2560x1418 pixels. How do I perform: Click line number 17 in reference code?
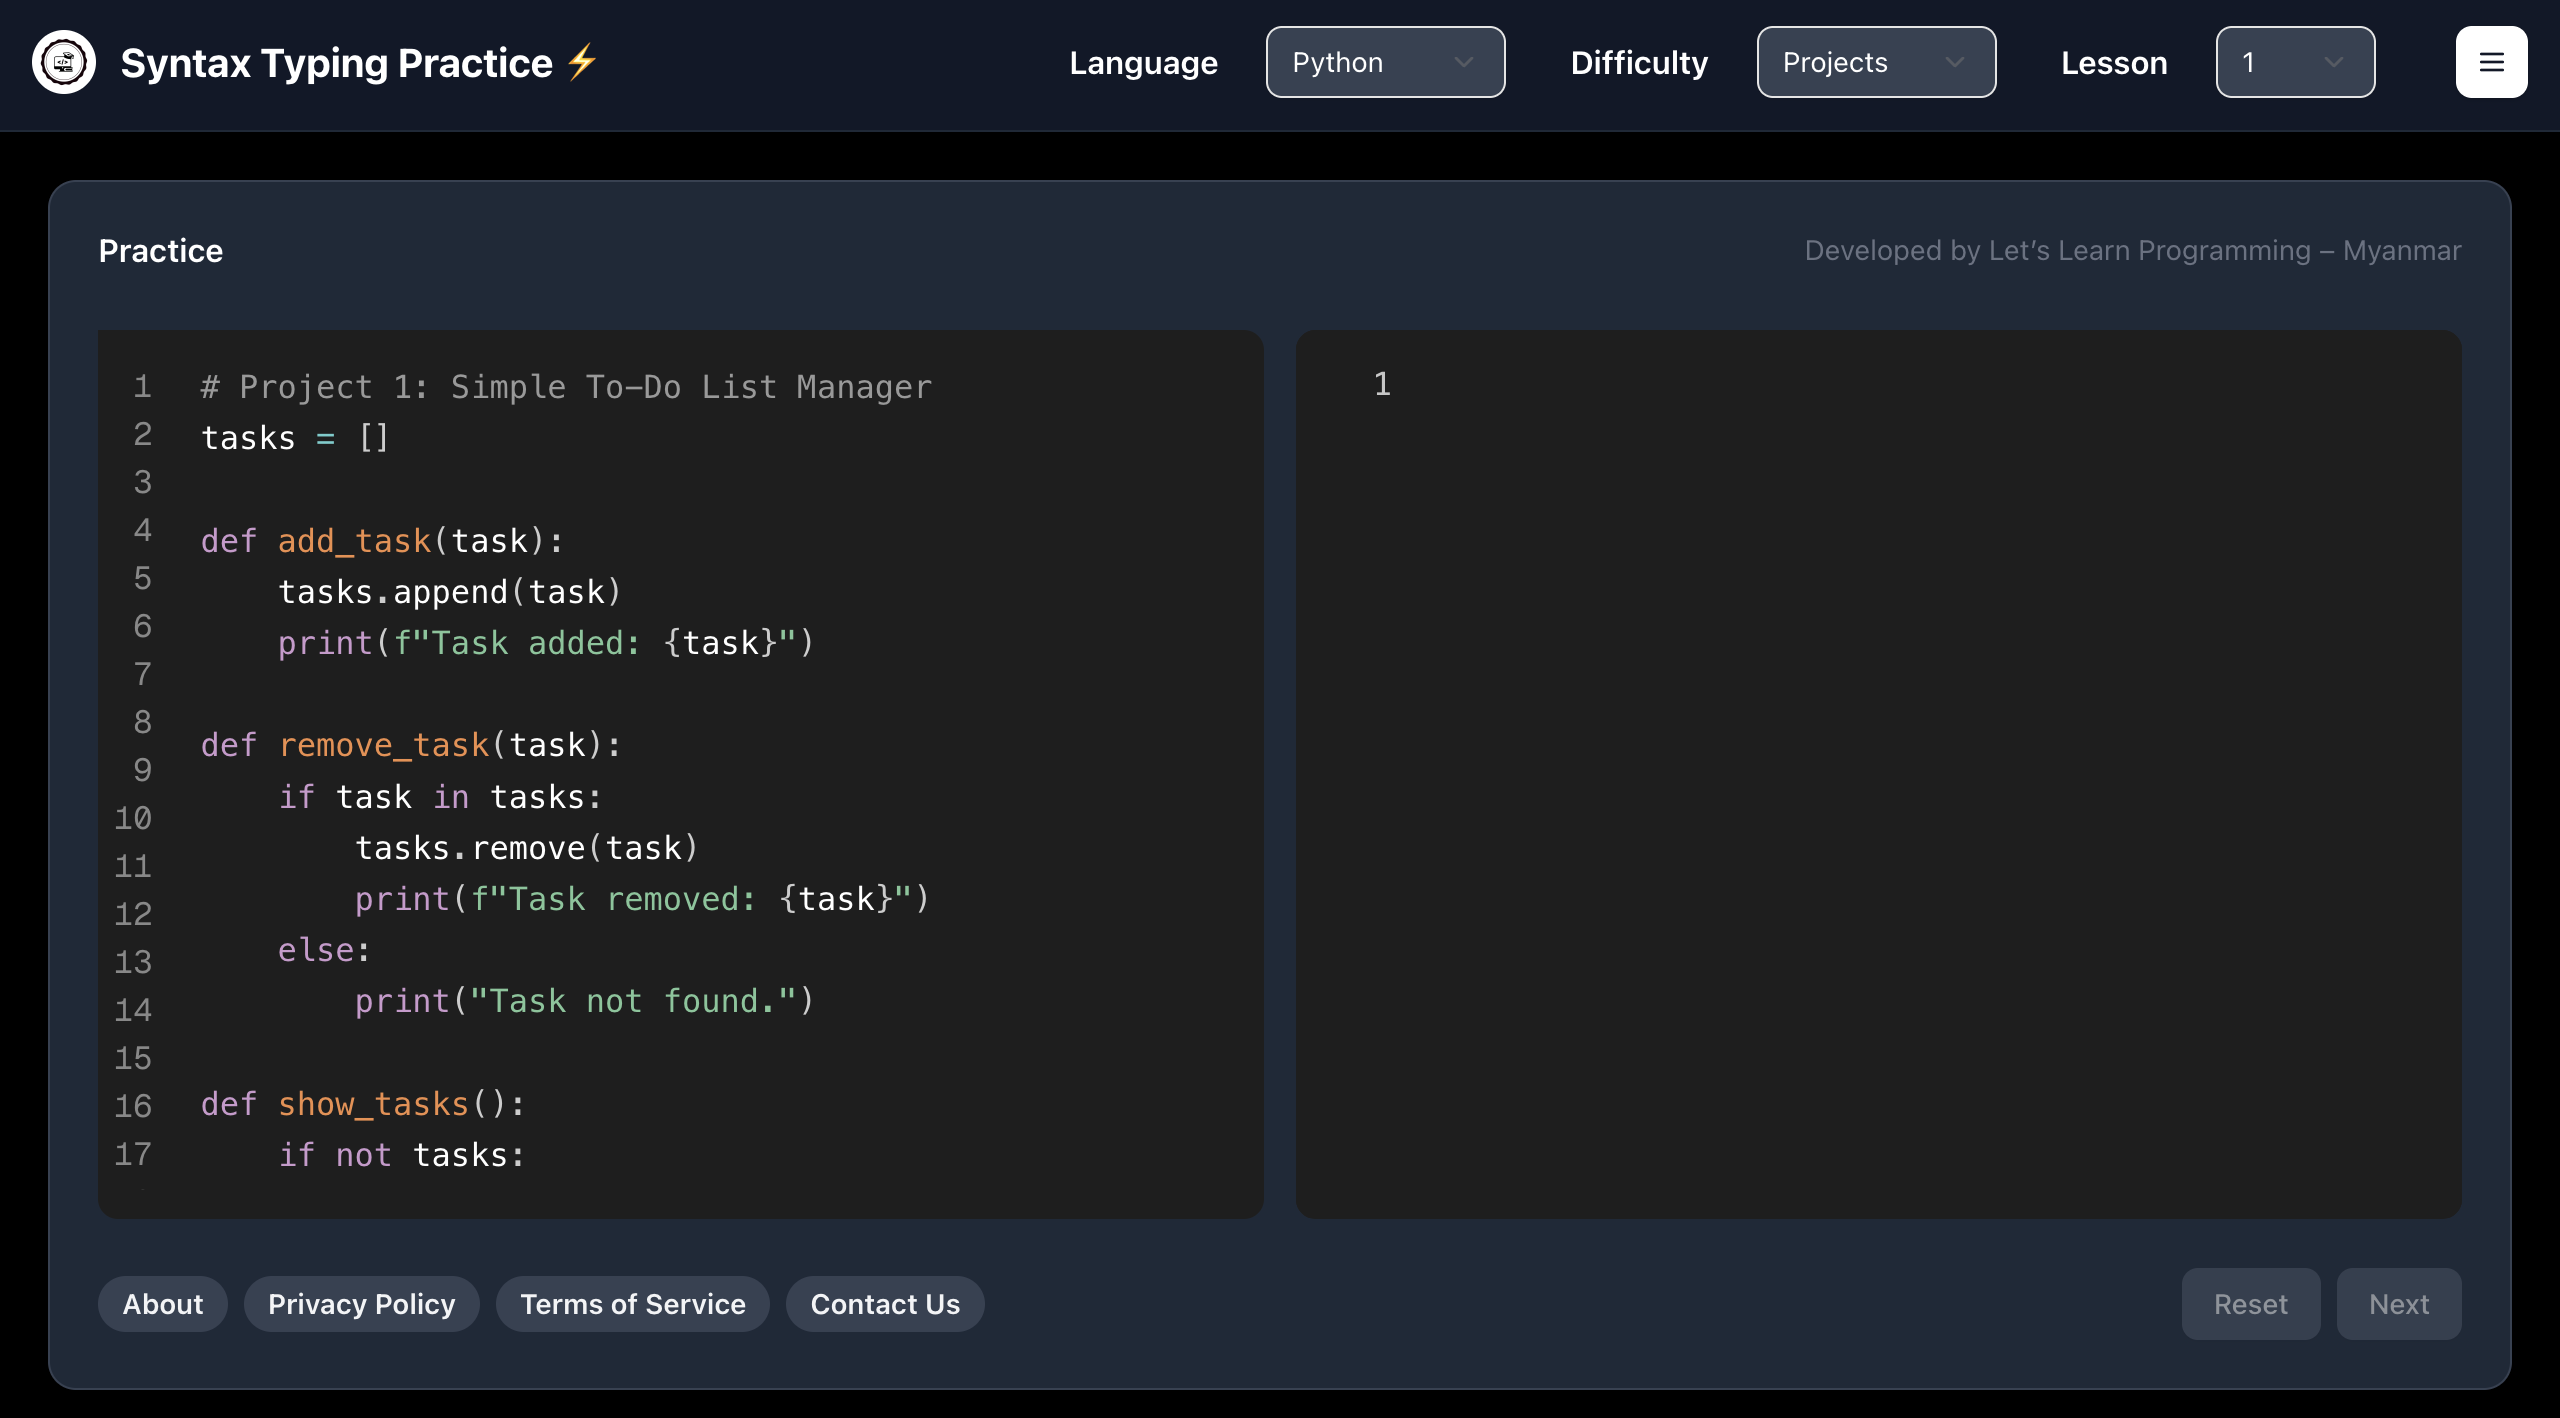tap(133, 1154)
